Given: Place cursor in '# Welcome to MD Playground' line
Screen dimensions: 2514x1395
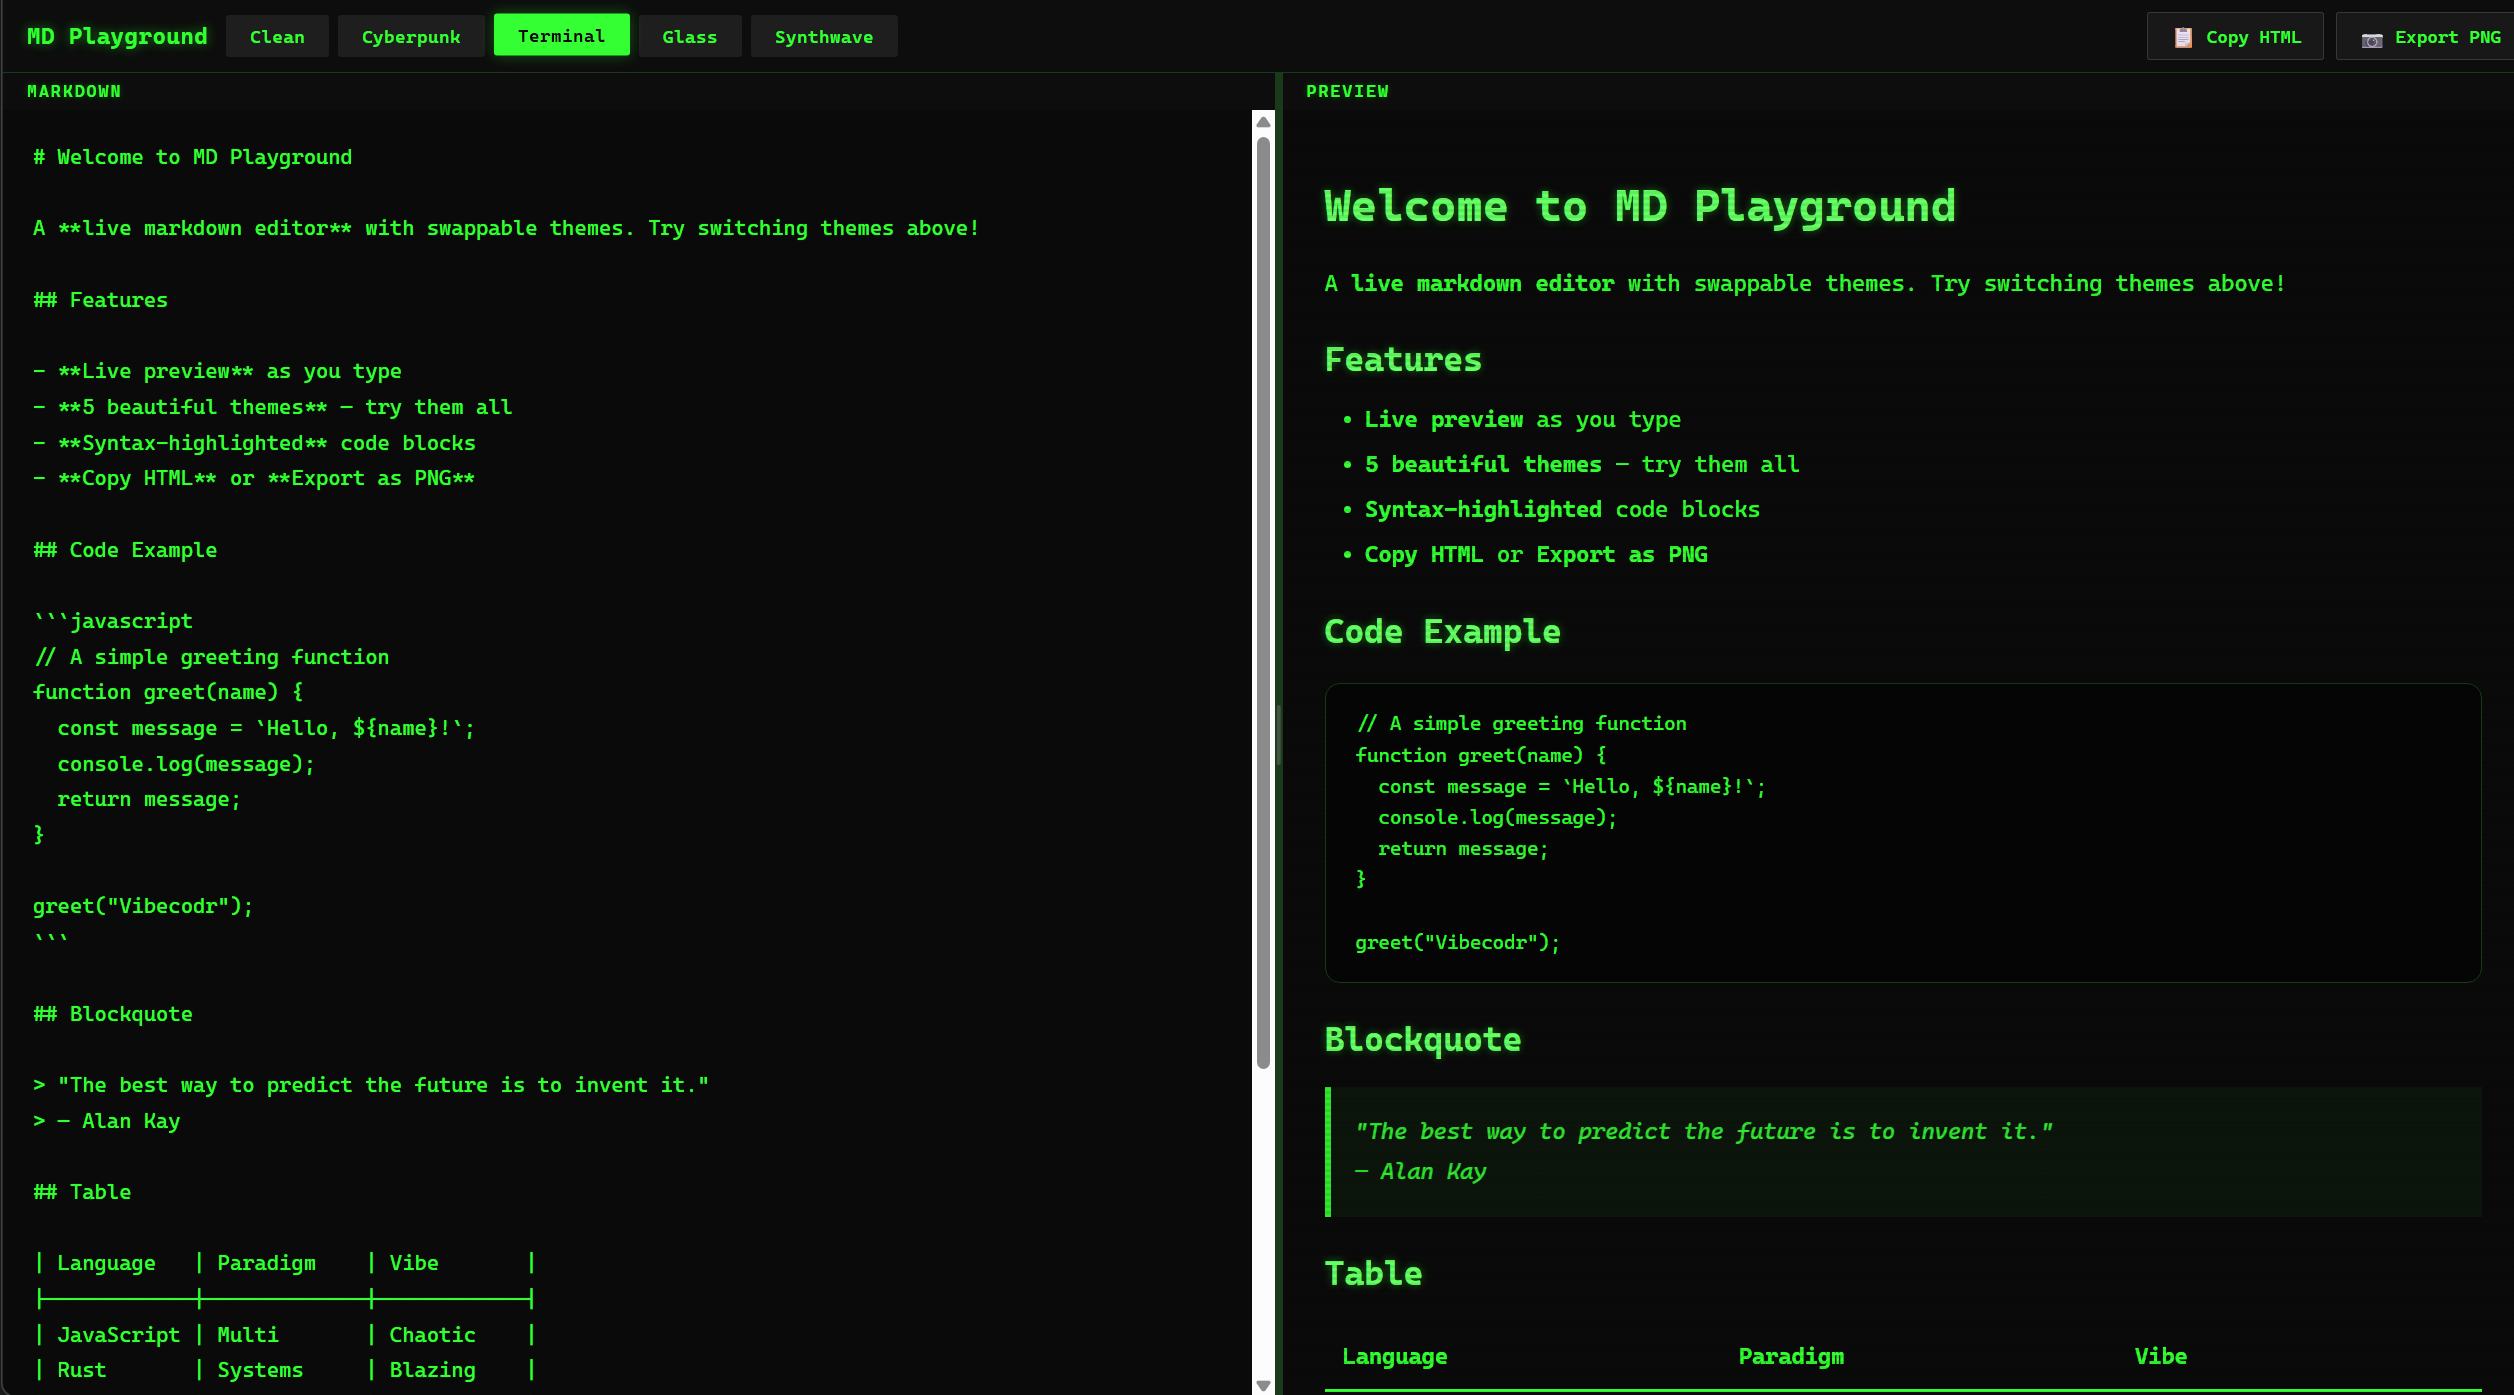Looking at the screenshot, I should 192,157.
